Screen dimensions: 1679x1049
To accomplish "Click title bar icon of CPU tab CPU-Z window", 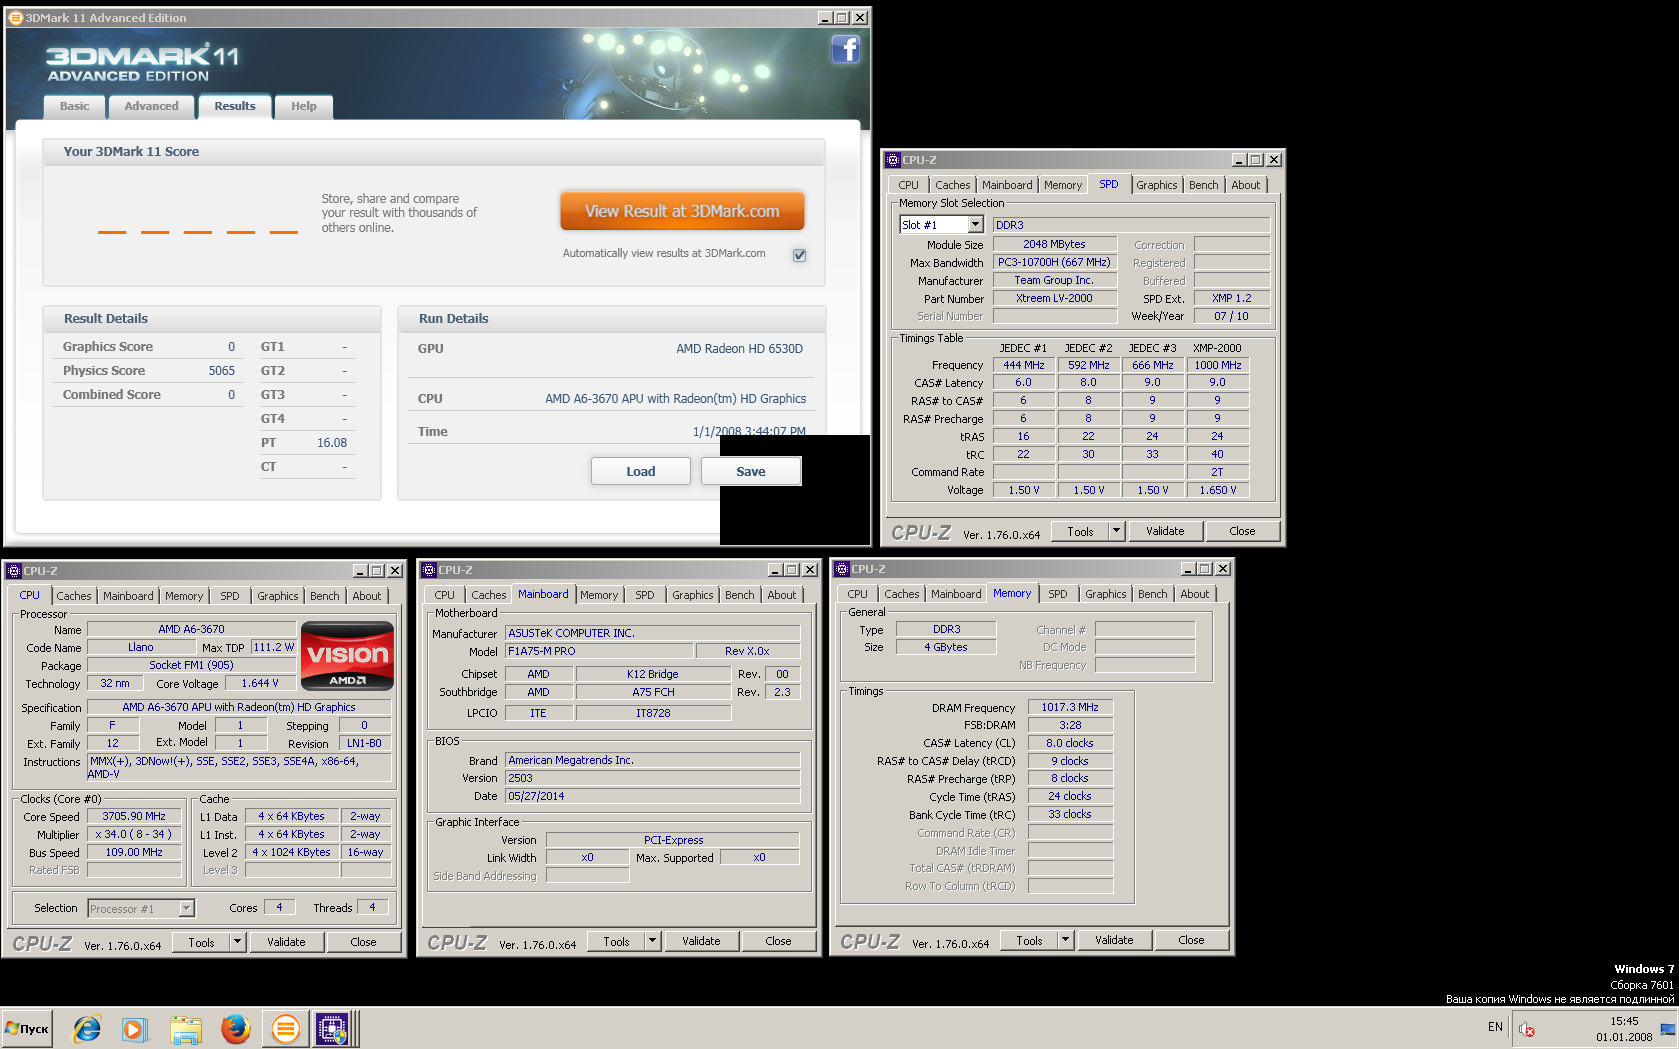I will click(x=14, y=571).
